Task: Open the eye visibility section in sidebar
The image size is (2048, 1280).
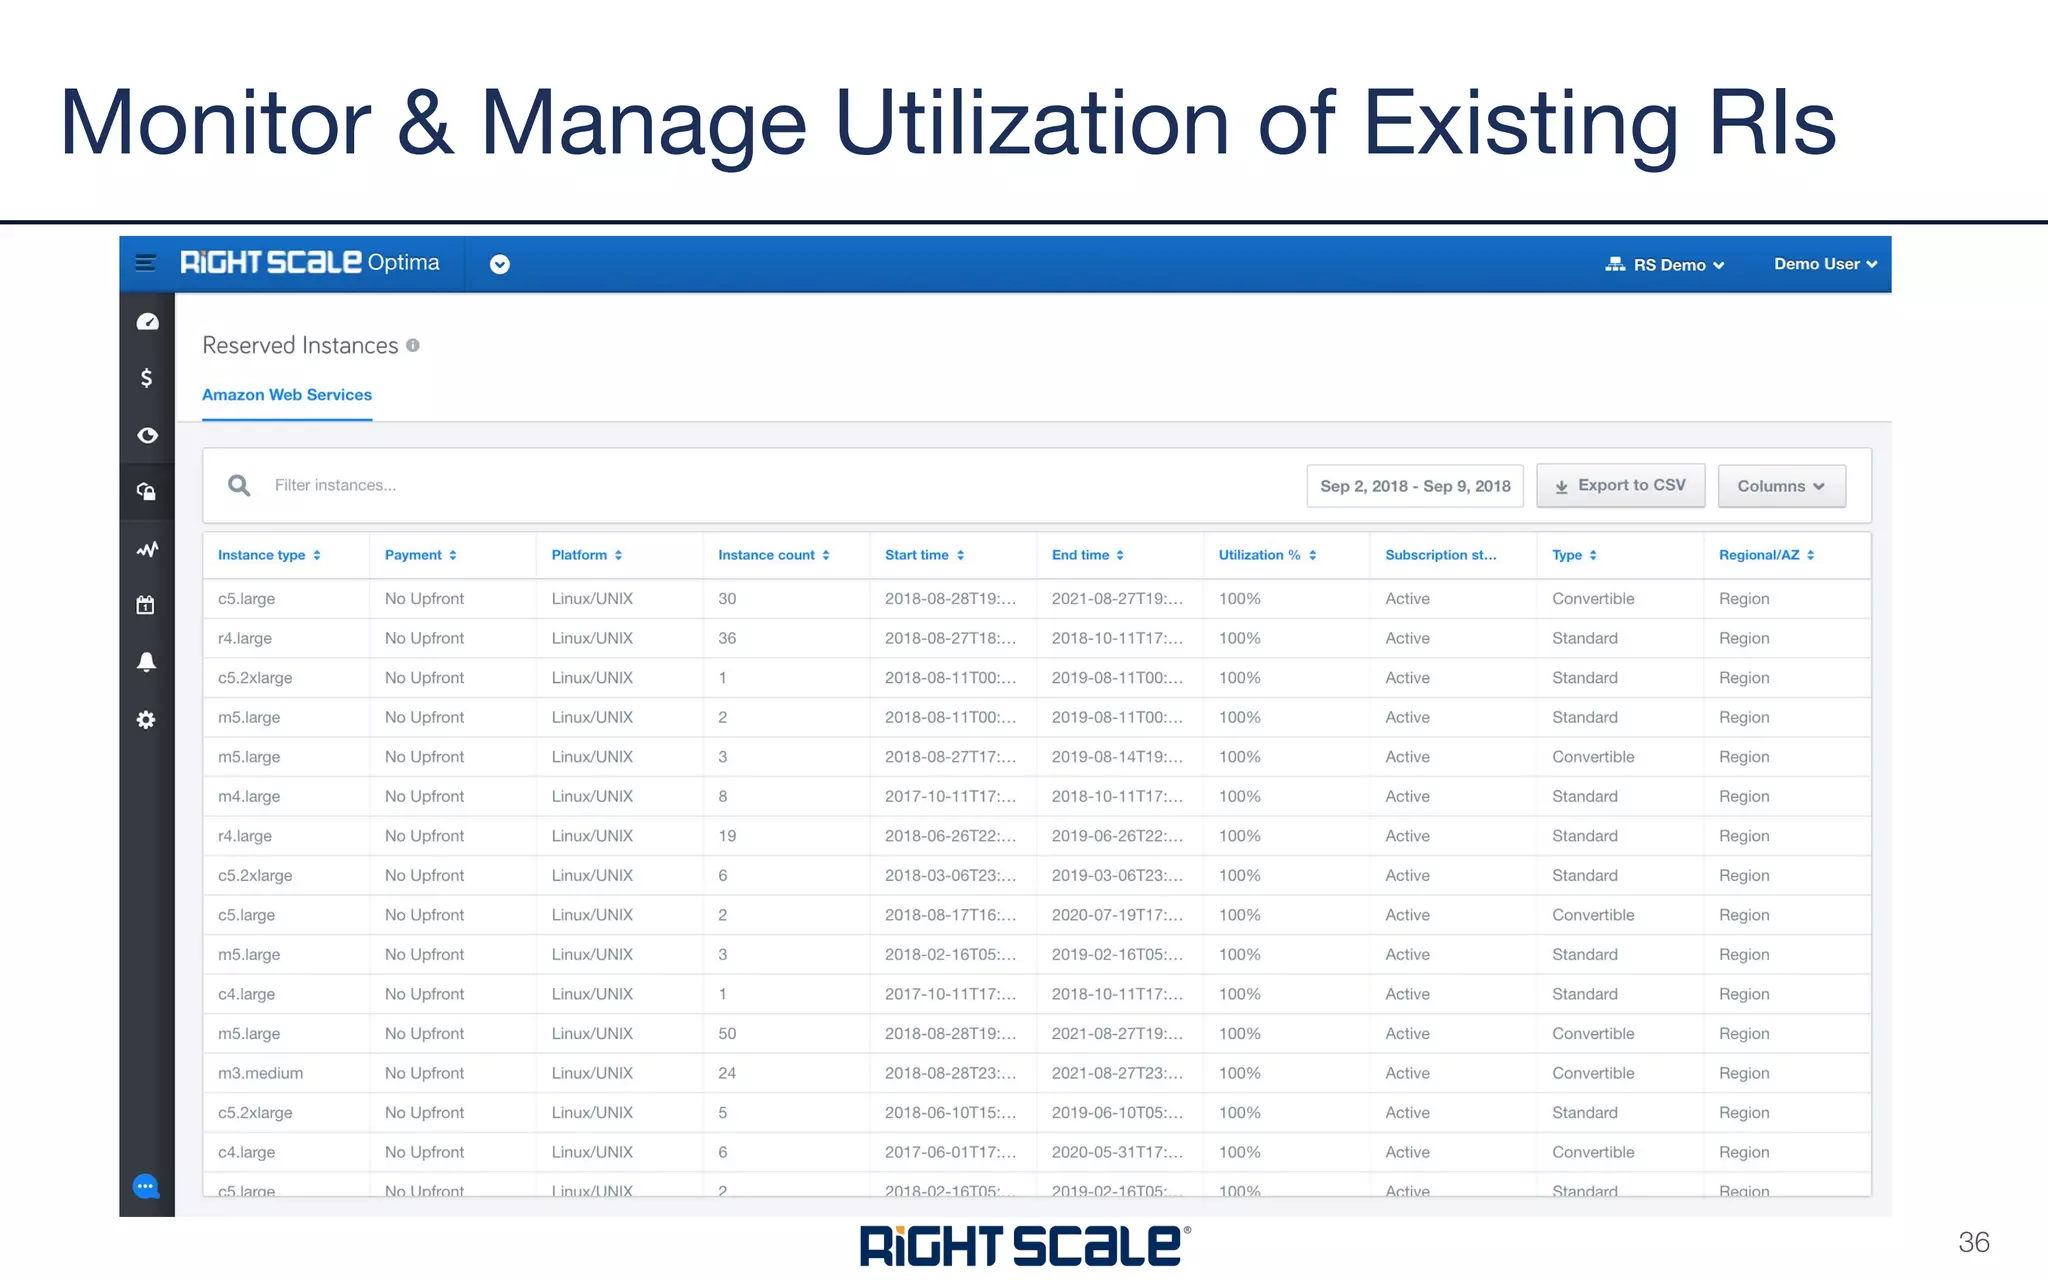Action: pos(147,435)
